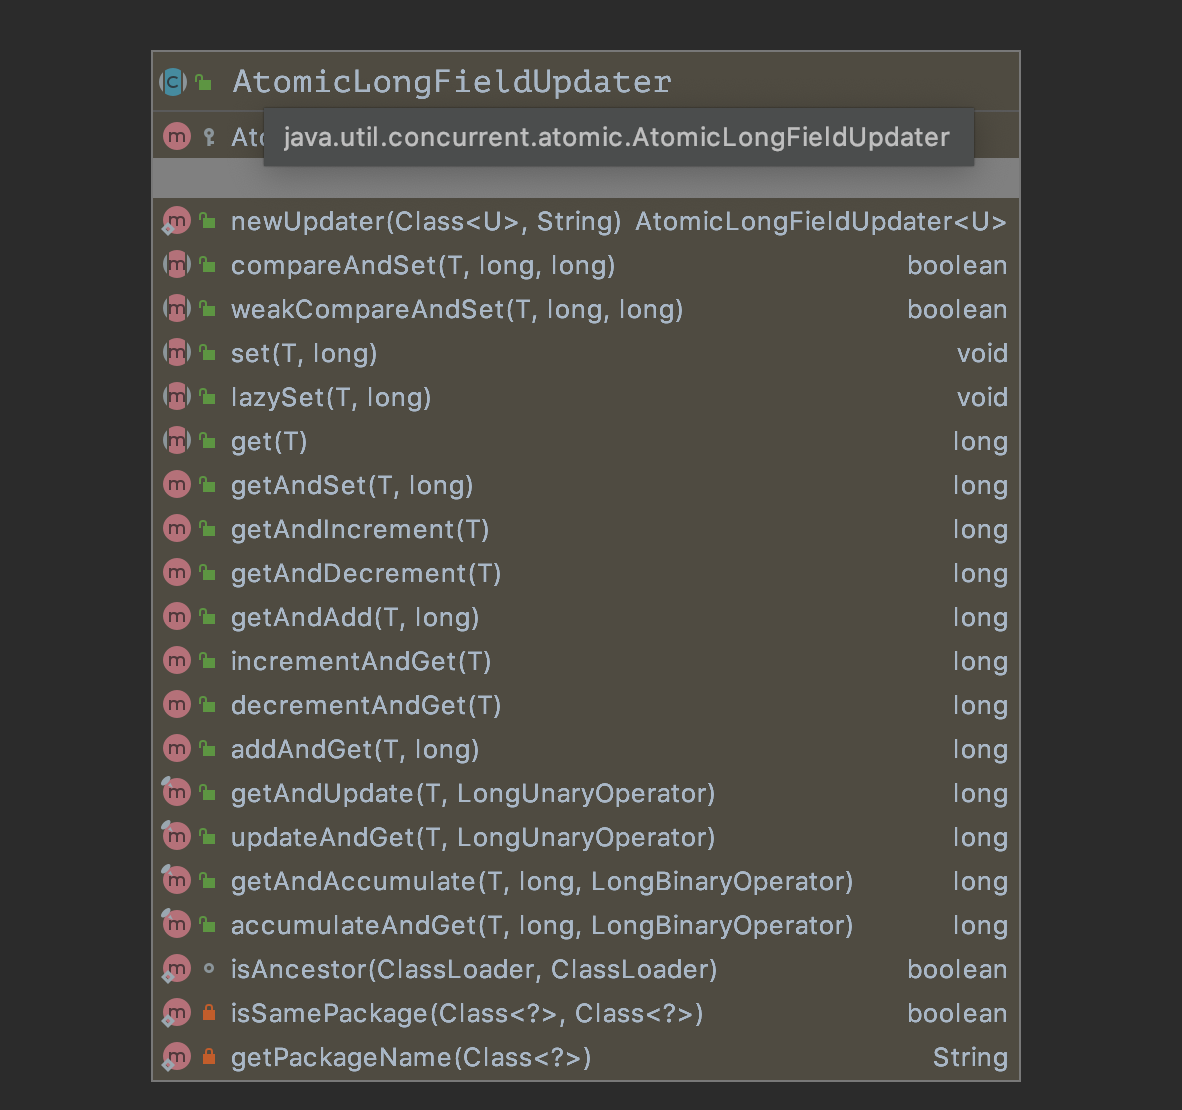The height and width of the screenshot is (1110, 1182).
Task: Click the method icon next to getAndUpdate
Action: coord(176,793)
